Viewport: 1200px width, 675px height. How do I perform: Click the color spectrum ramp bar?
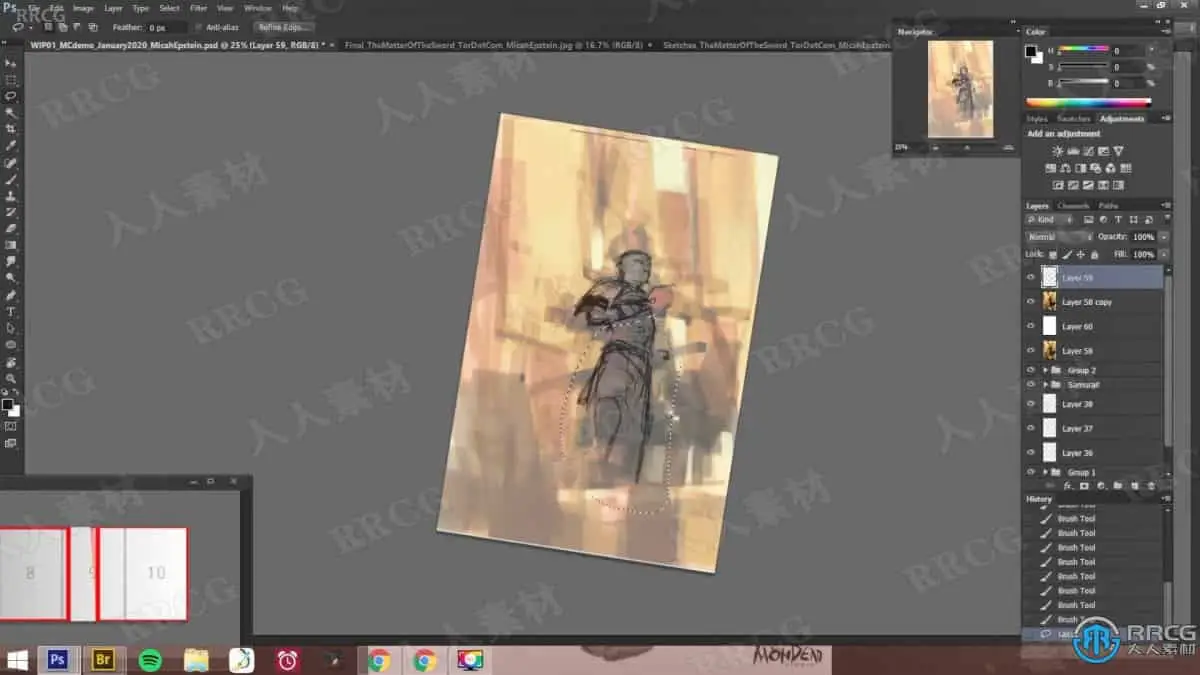pos(1088,102)
